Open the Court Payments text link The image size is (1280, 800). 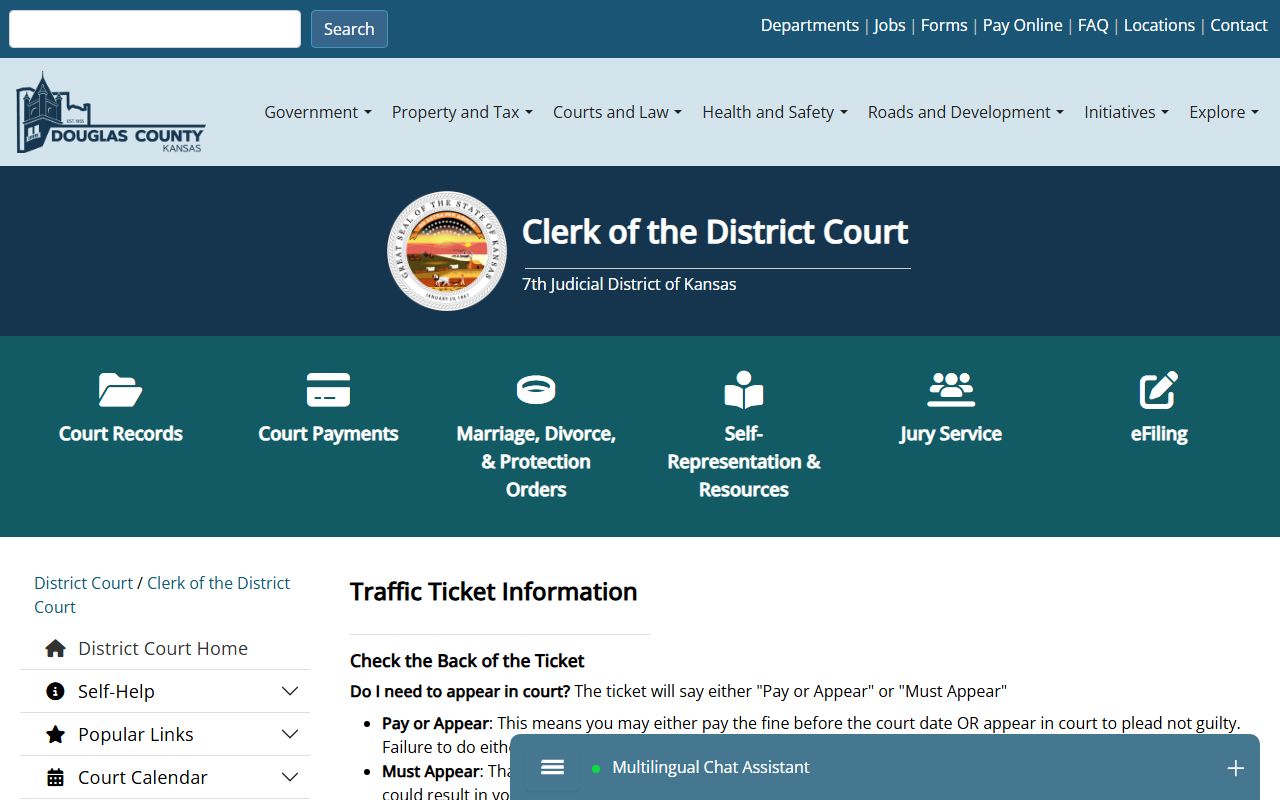(328, 434)
